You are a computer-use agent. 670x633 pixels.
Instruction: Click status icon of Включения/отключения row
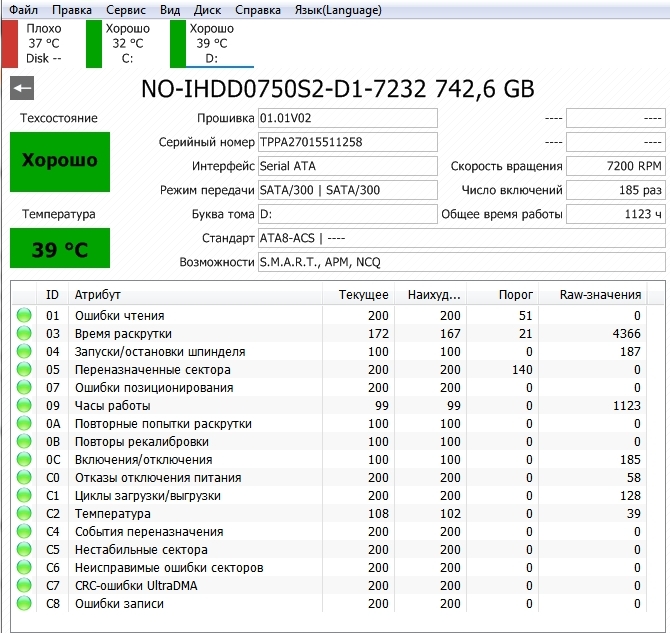[x=24, y=459]
